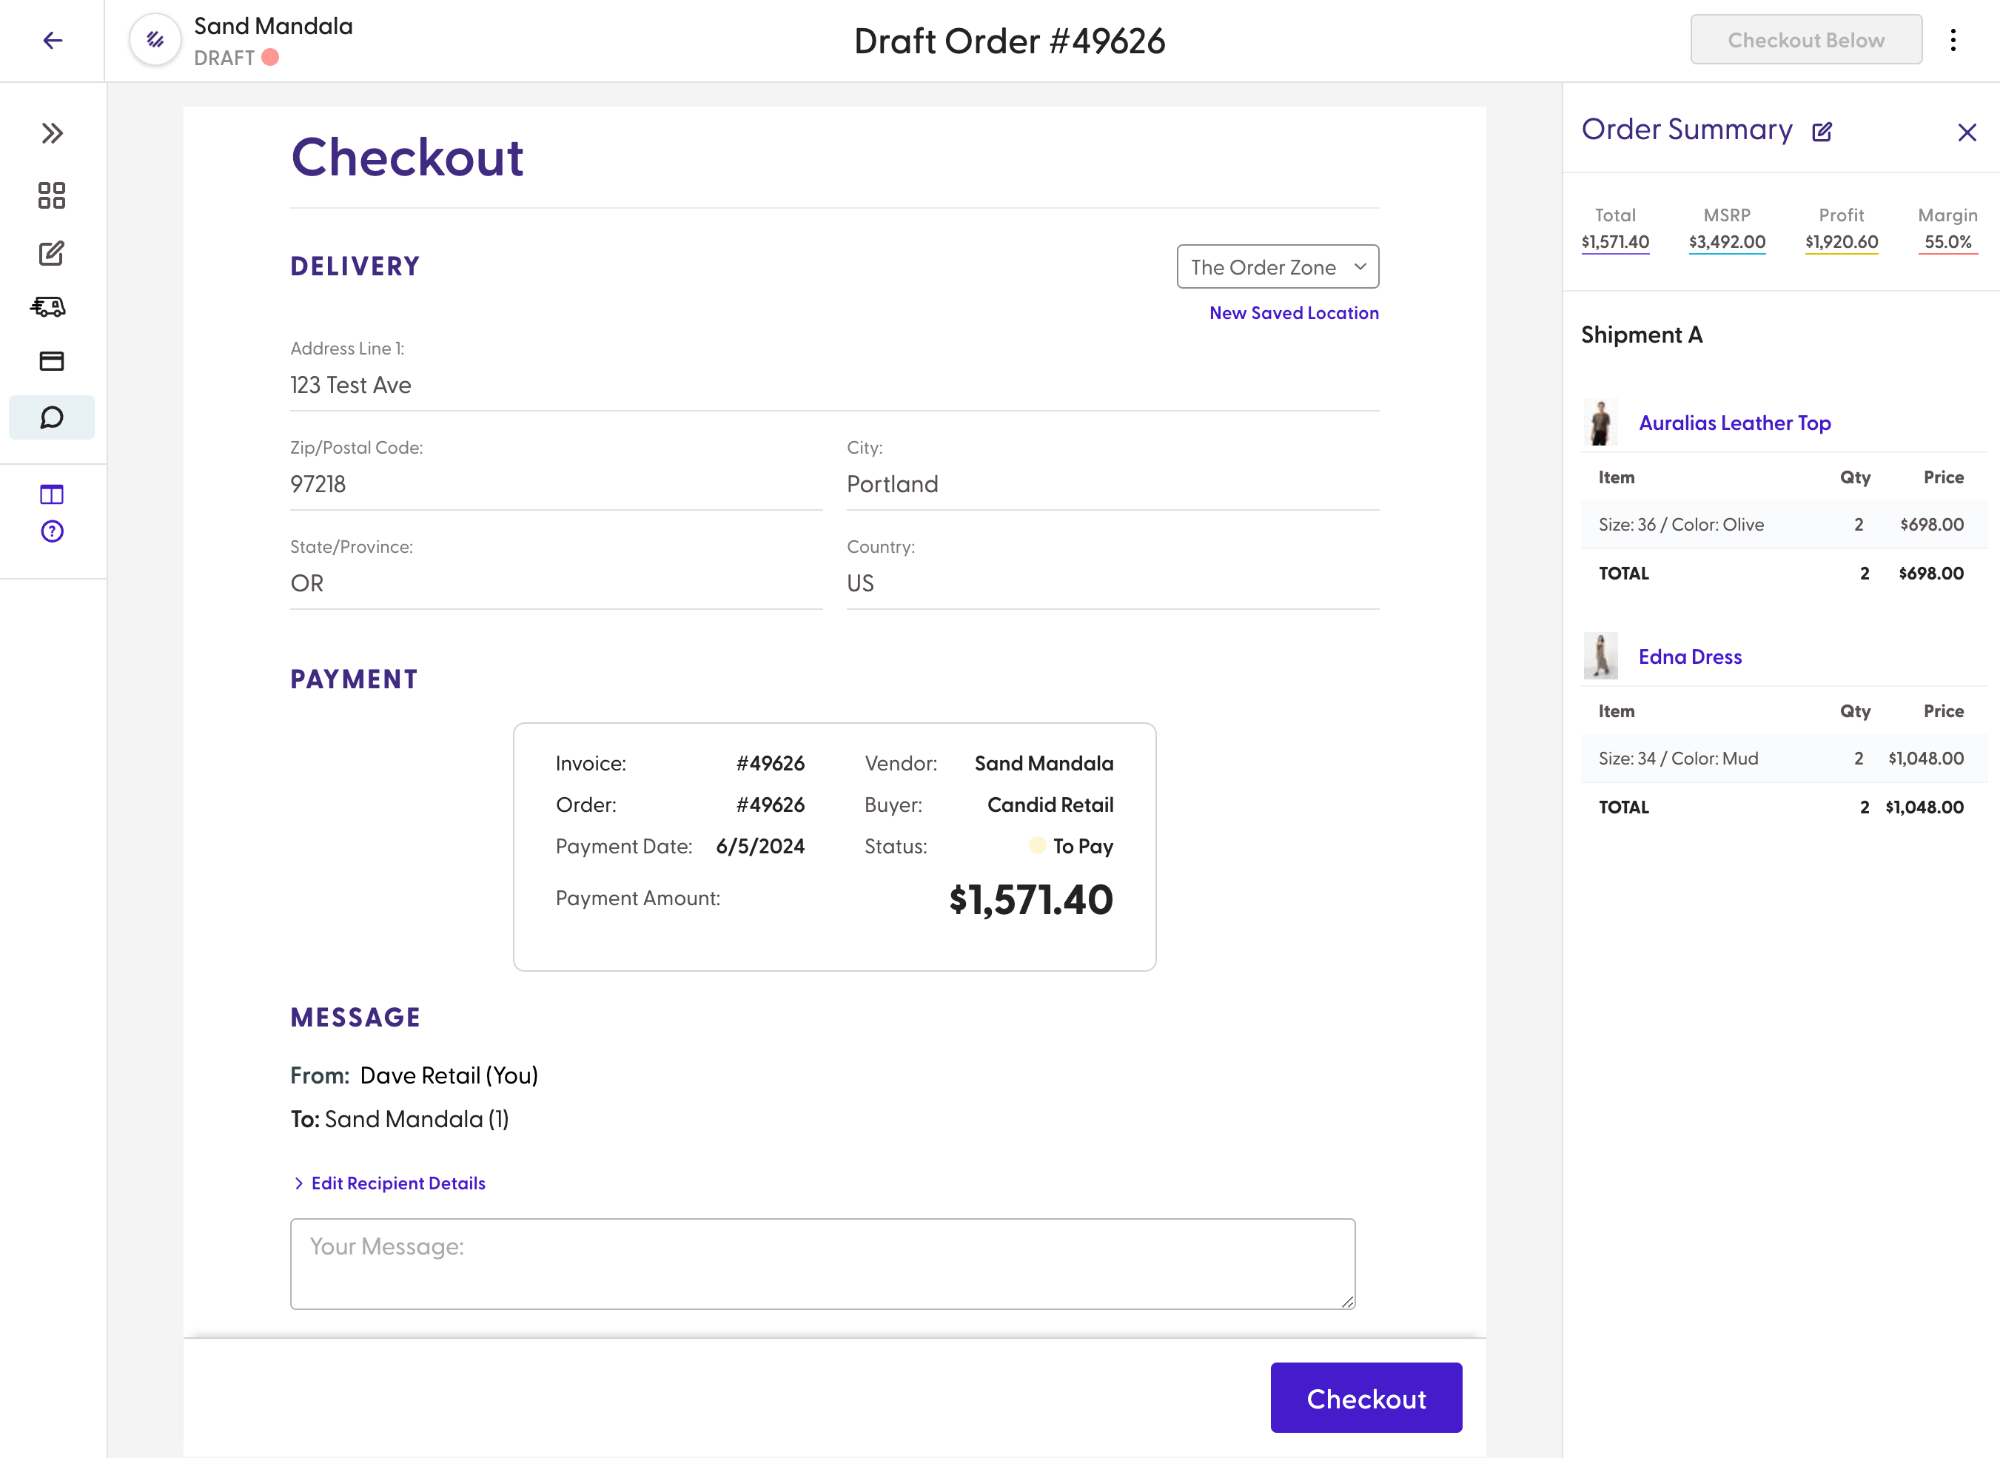Screen dimensions: 2000x1458
Task: Click the Edna Dress thumbnail
Action: tap(1601, 656)
